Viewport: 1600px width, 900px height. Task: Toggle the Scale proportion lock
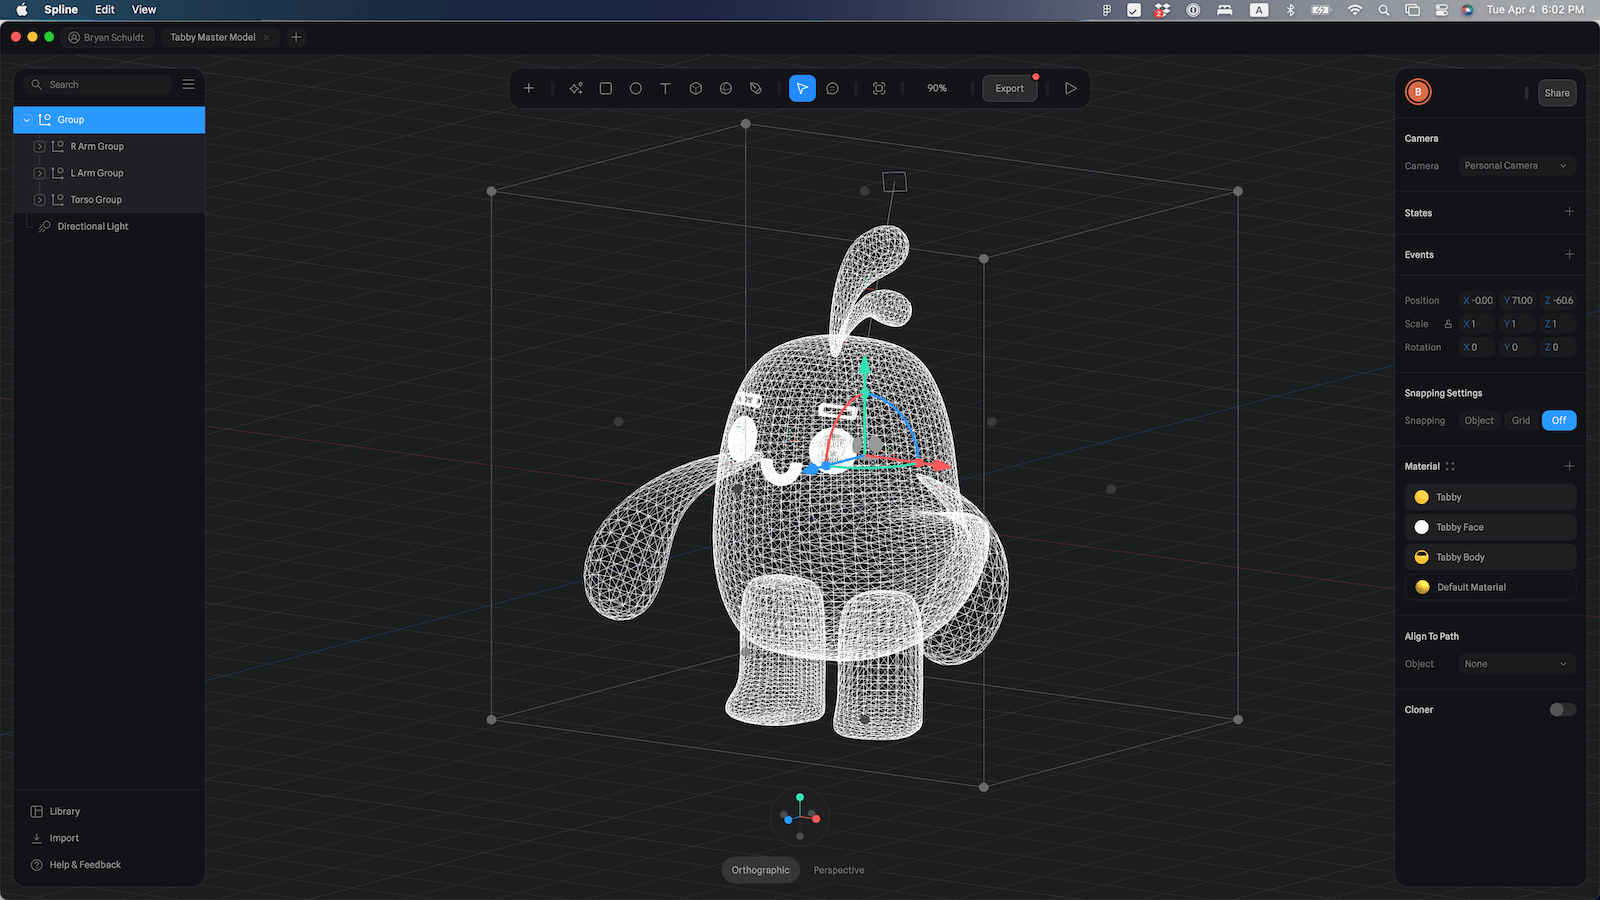[x=1448, y=324]
